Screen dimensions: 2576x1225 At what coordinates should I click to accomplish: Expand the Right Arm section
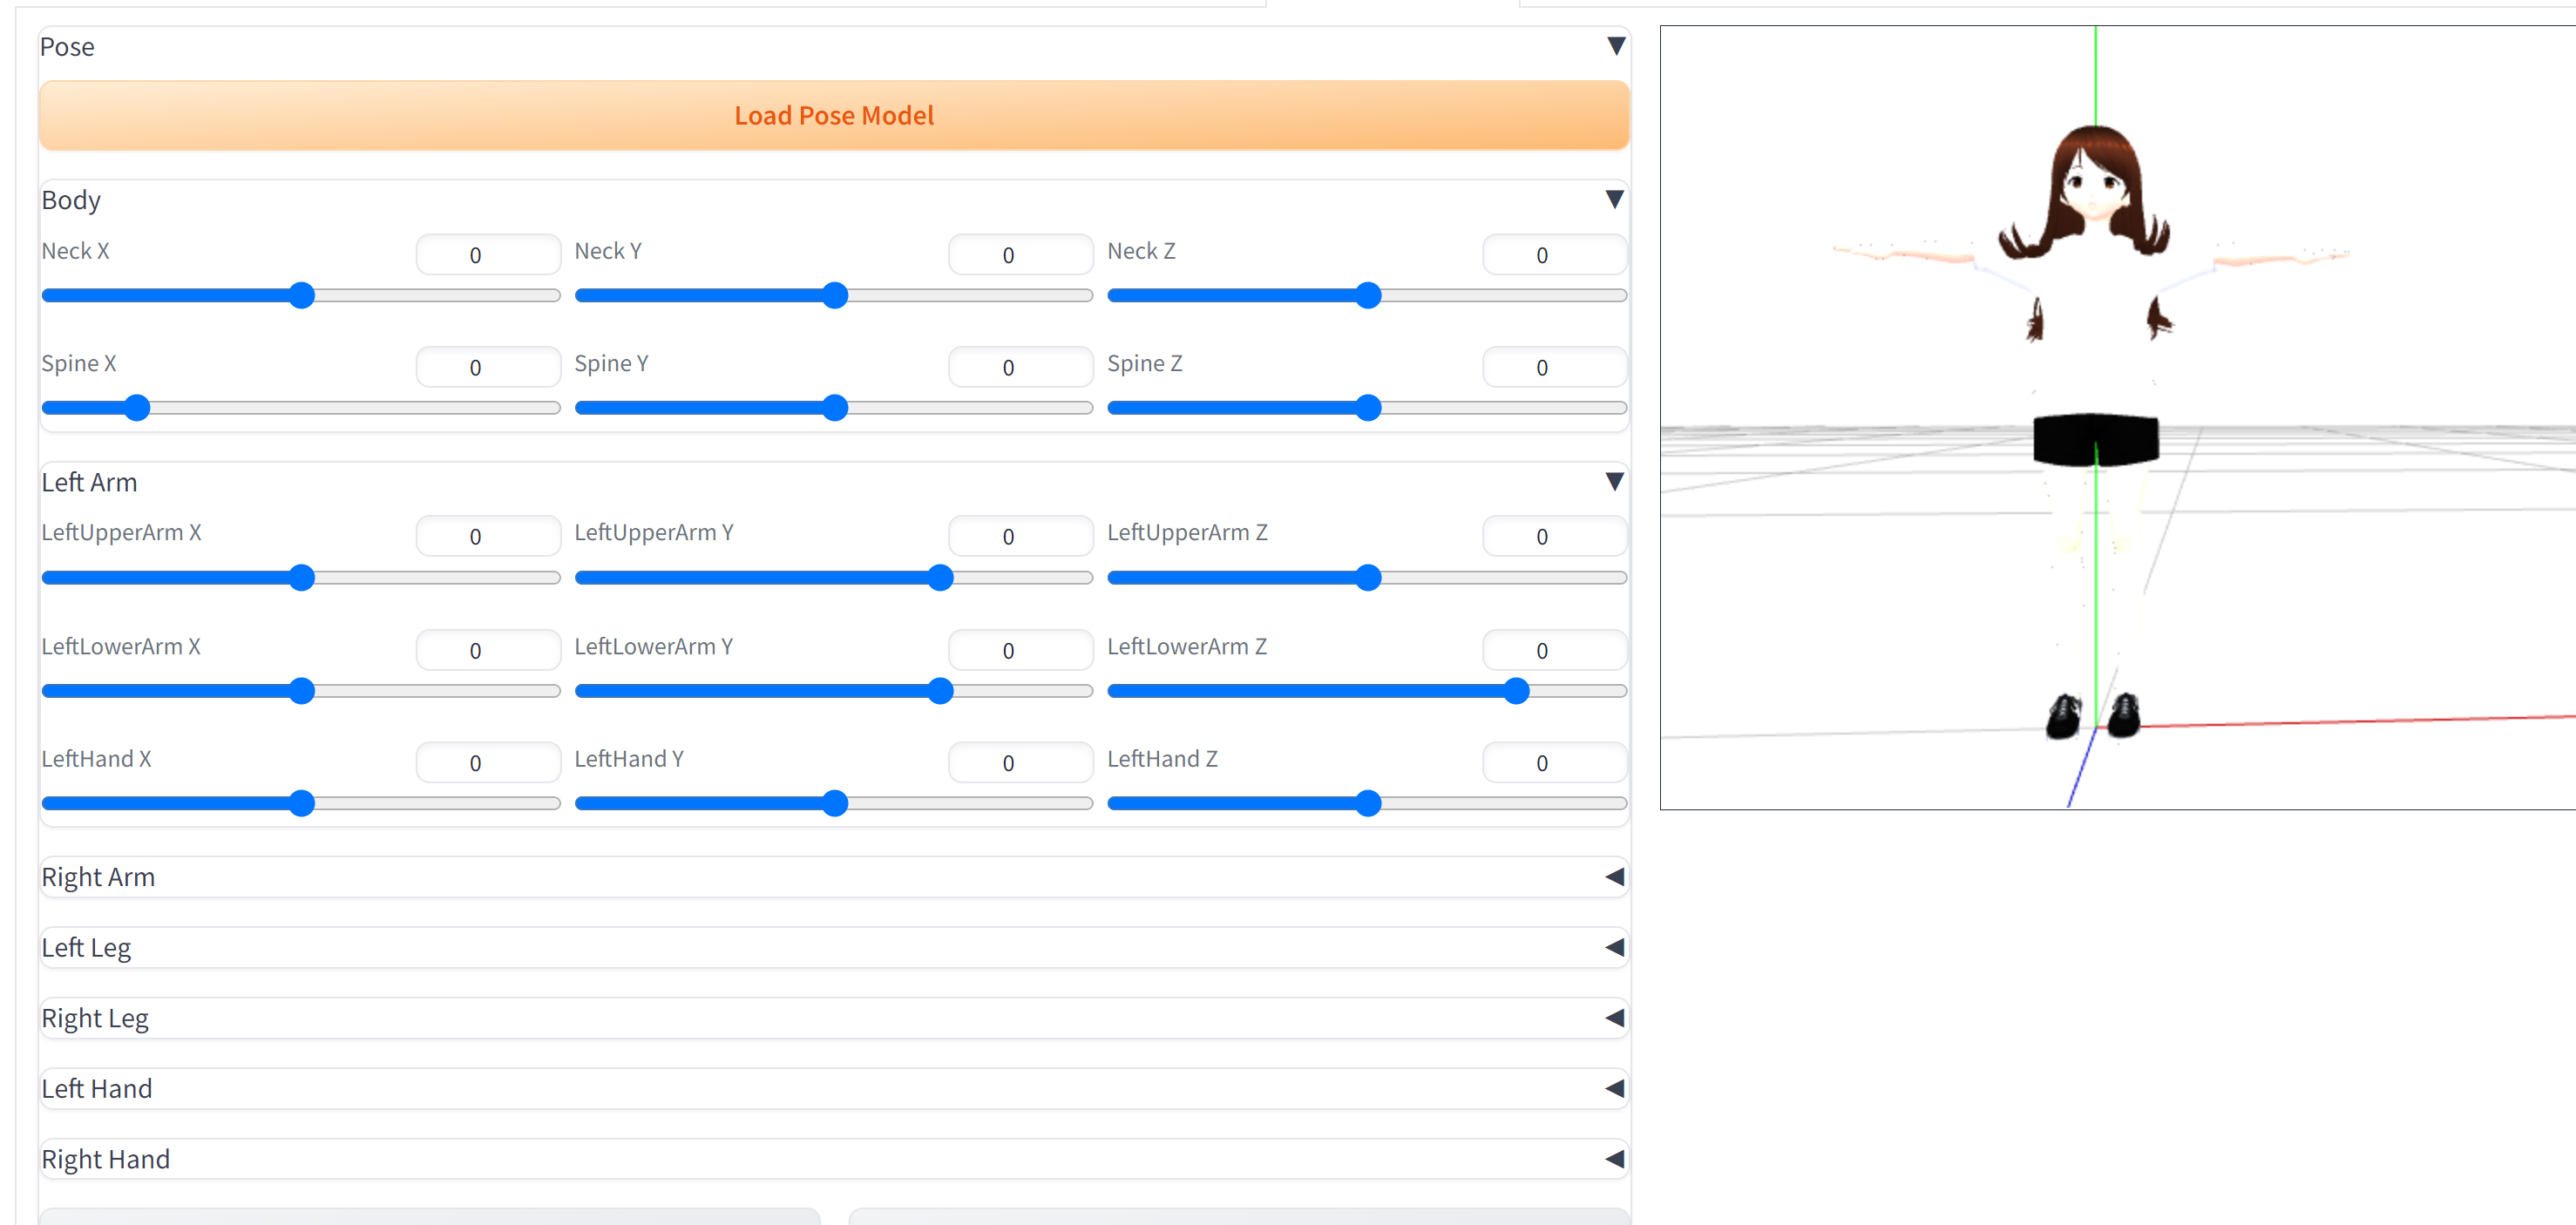pyautogui.click(x=1613, y=877)
